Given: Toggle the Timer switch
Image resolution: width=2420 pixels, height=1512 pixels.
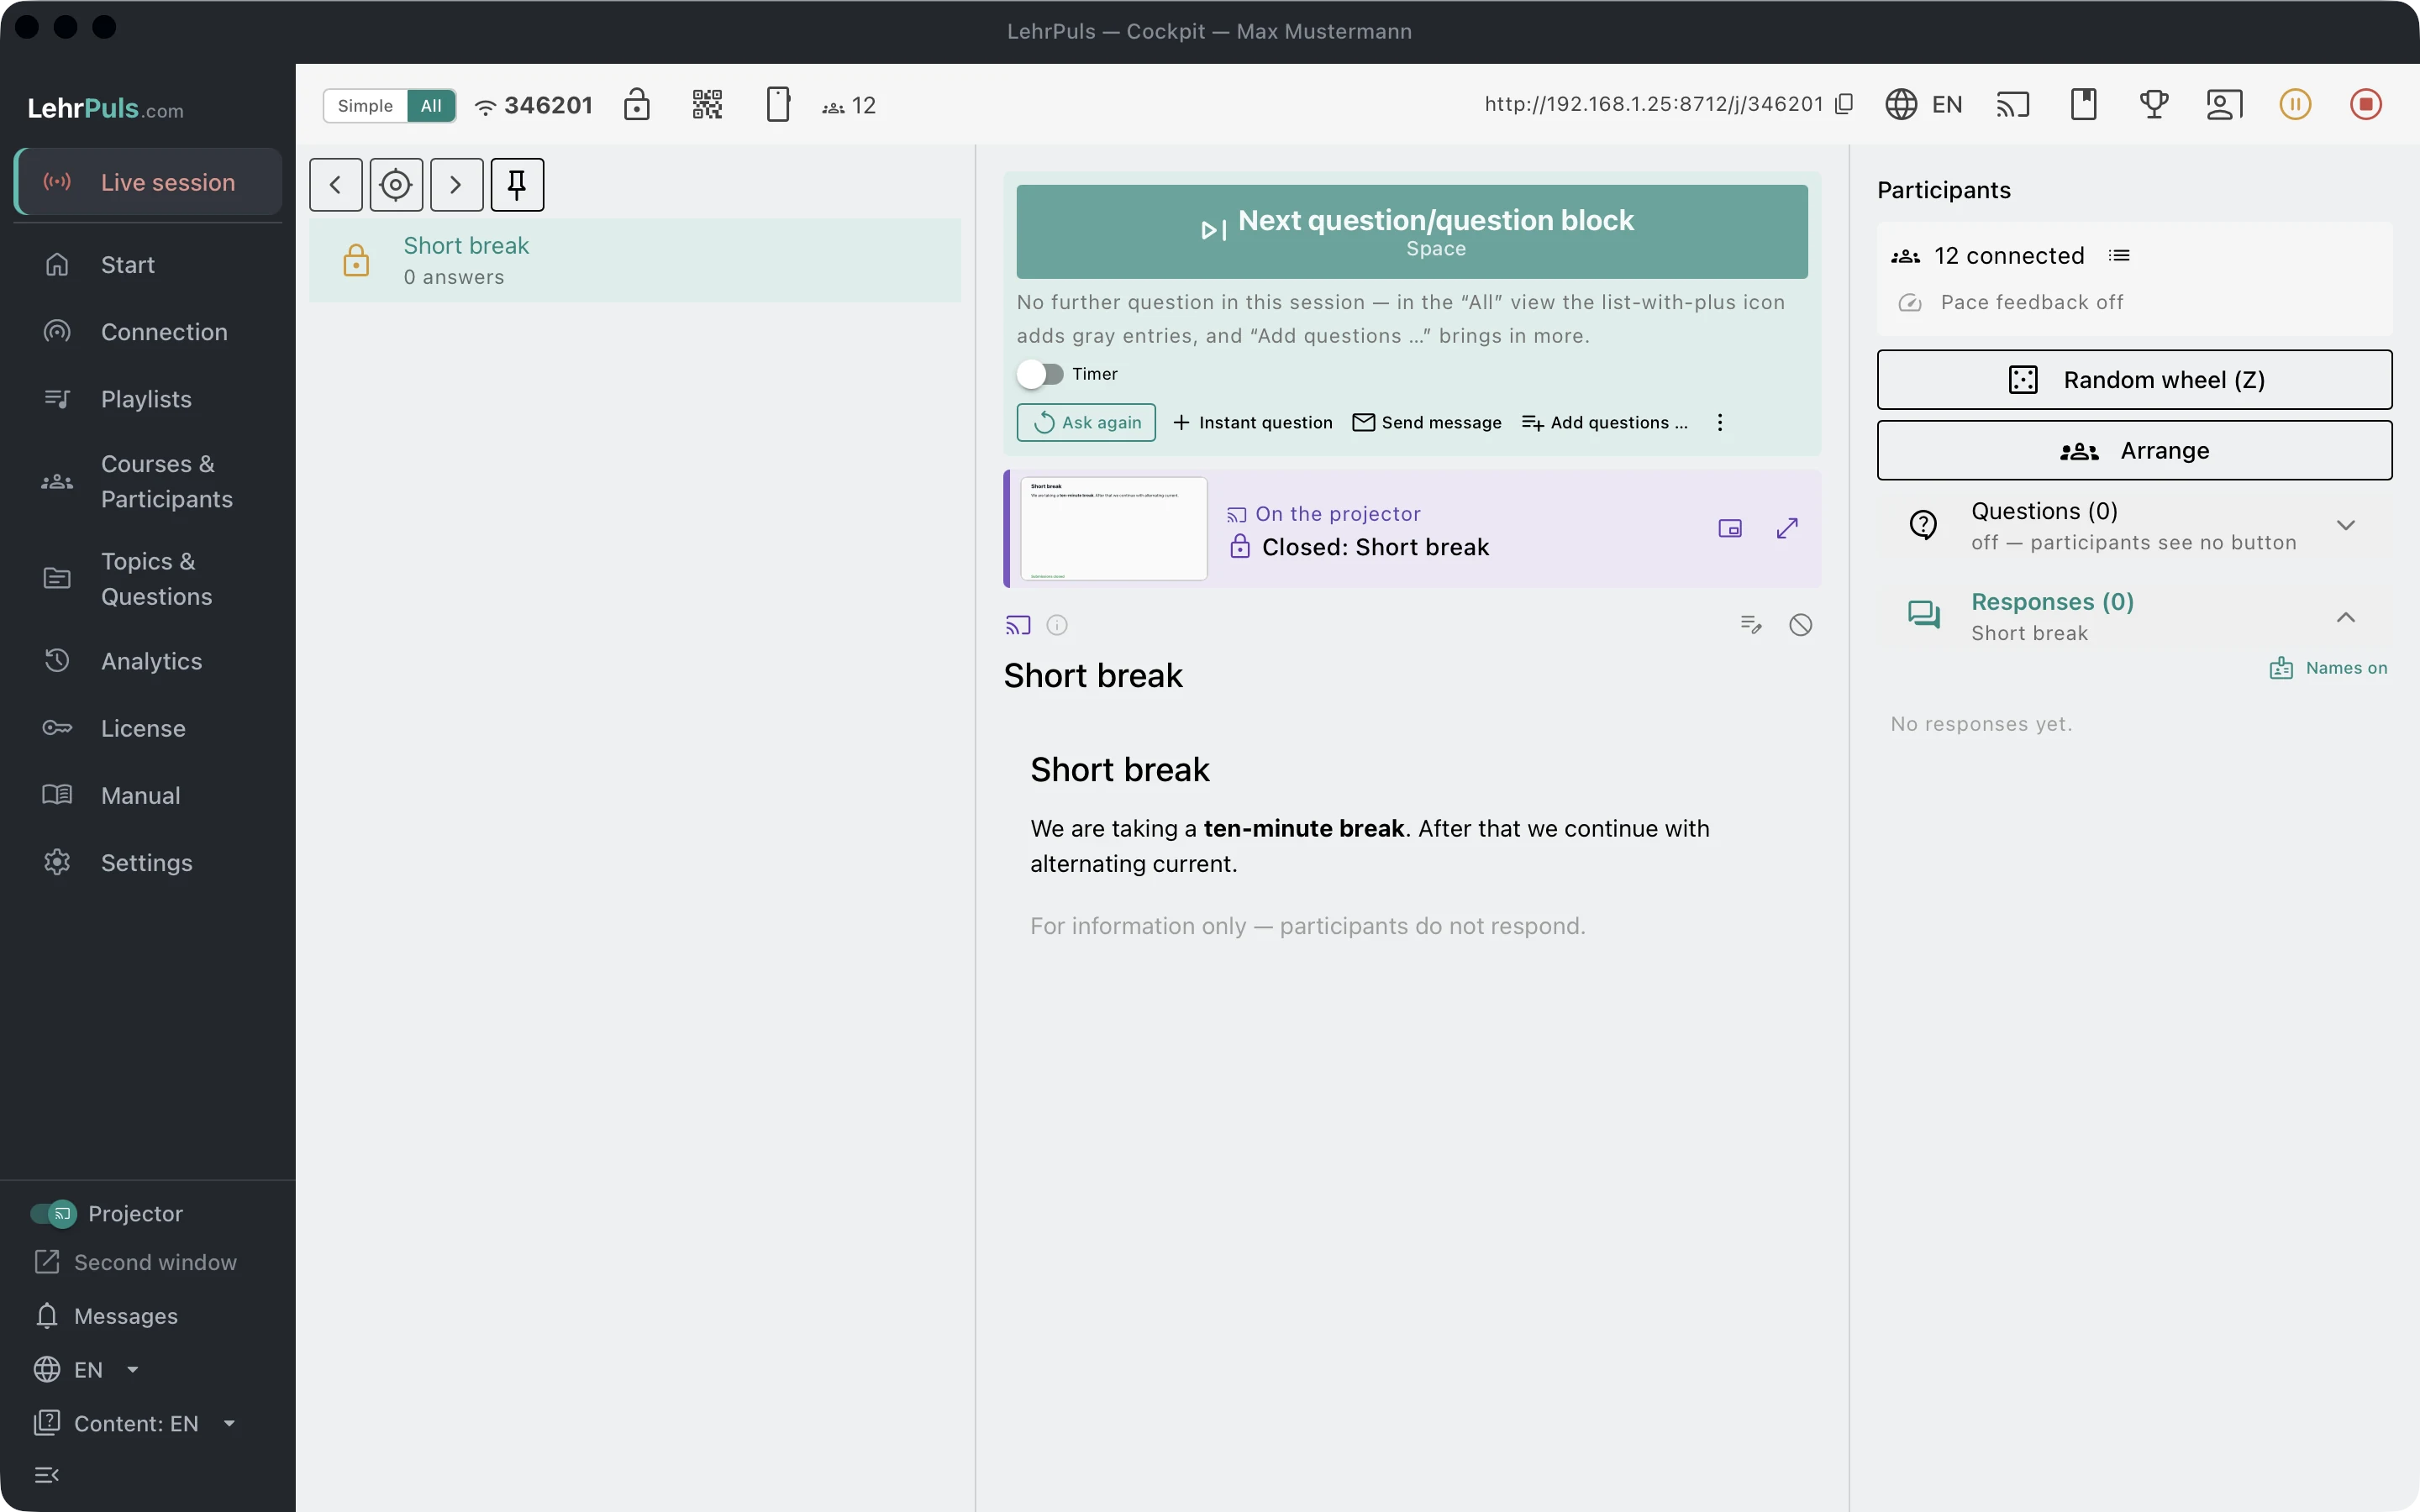Looking at the screenshot, I should click(1040, 374).
